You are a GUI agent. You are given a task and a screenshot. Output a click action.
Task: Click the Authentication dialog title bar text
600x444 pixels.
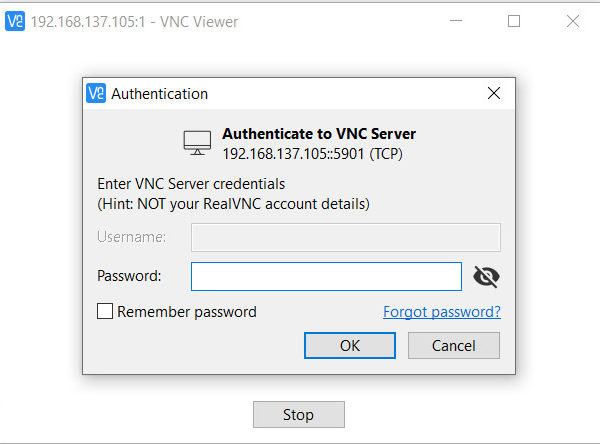point(160,94)
